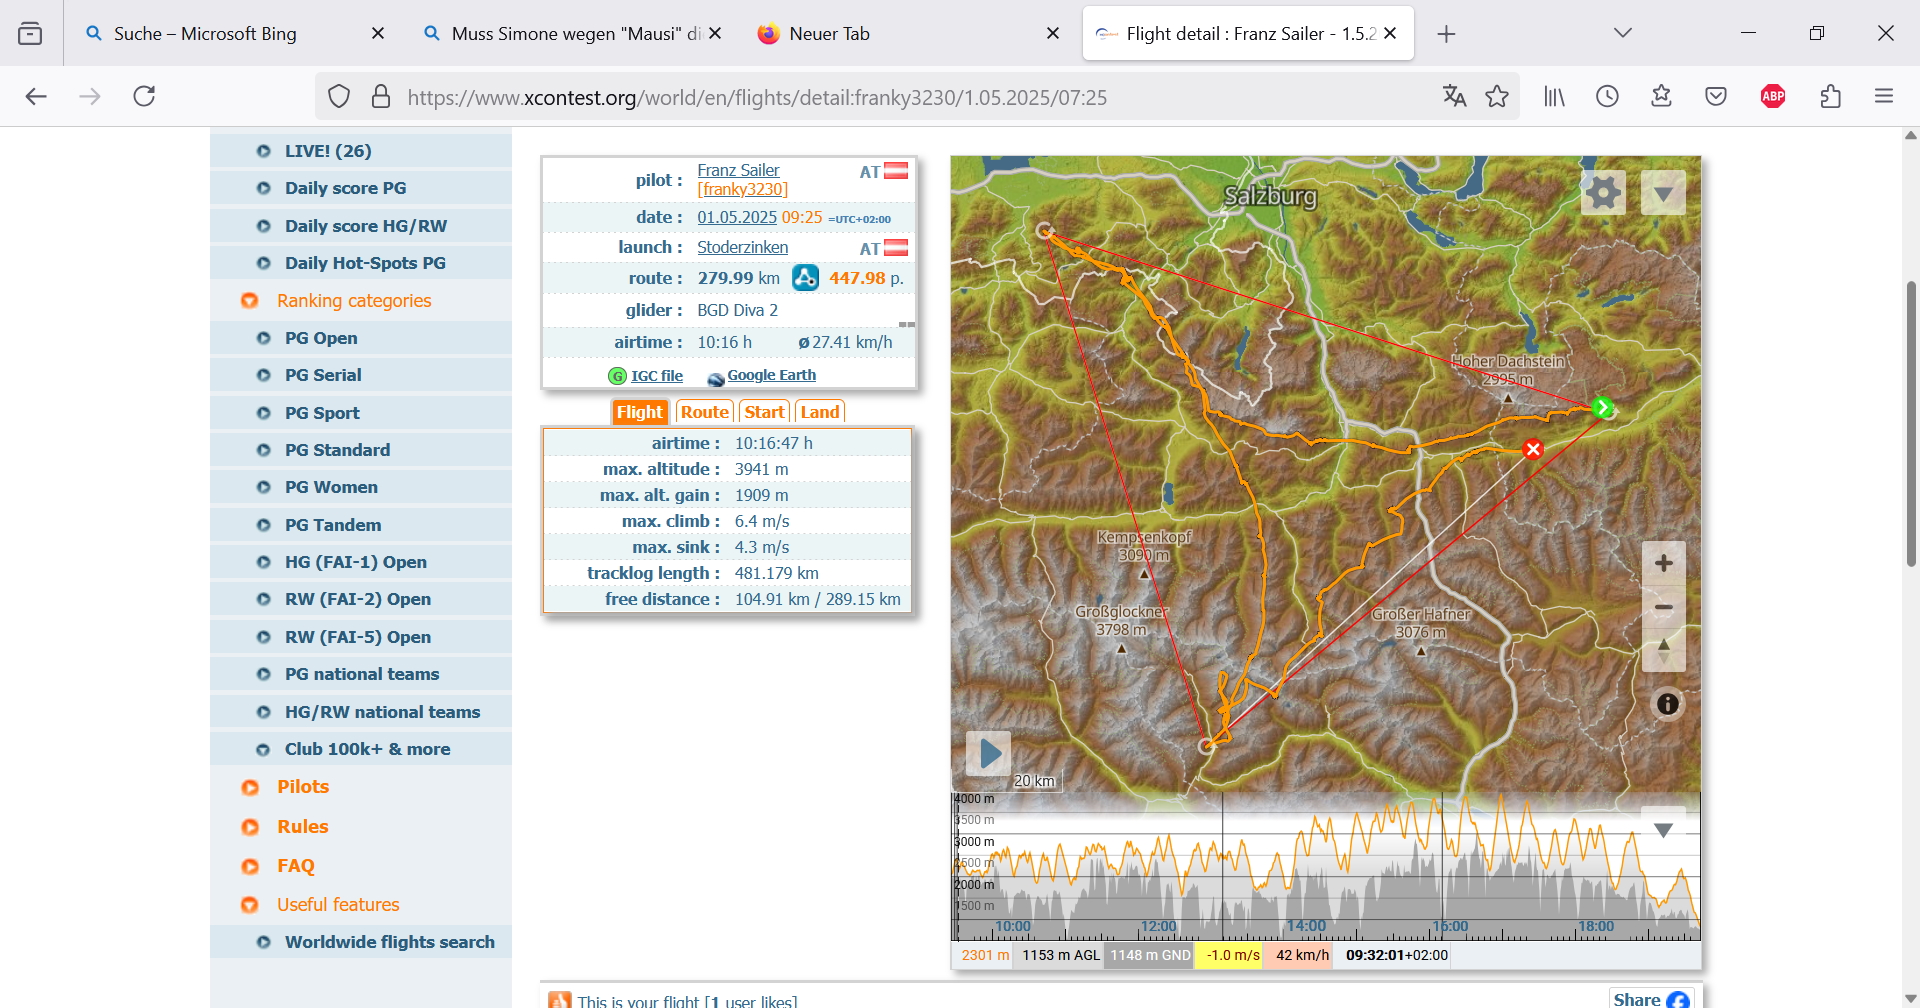
Task: Click the Share Facebook button
Action: click(1651, 999)
